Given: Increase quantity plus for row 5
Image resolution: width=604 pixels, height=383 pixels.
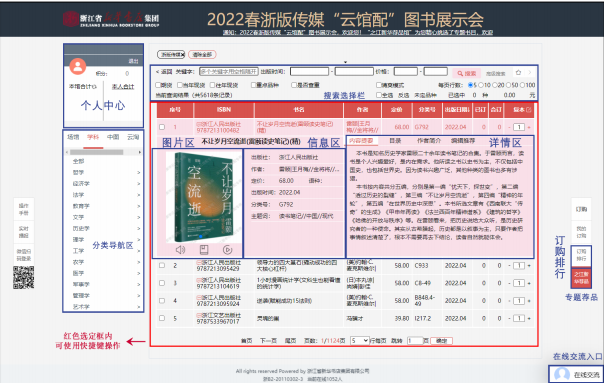Looking at the screenshot, I should 529,318.
